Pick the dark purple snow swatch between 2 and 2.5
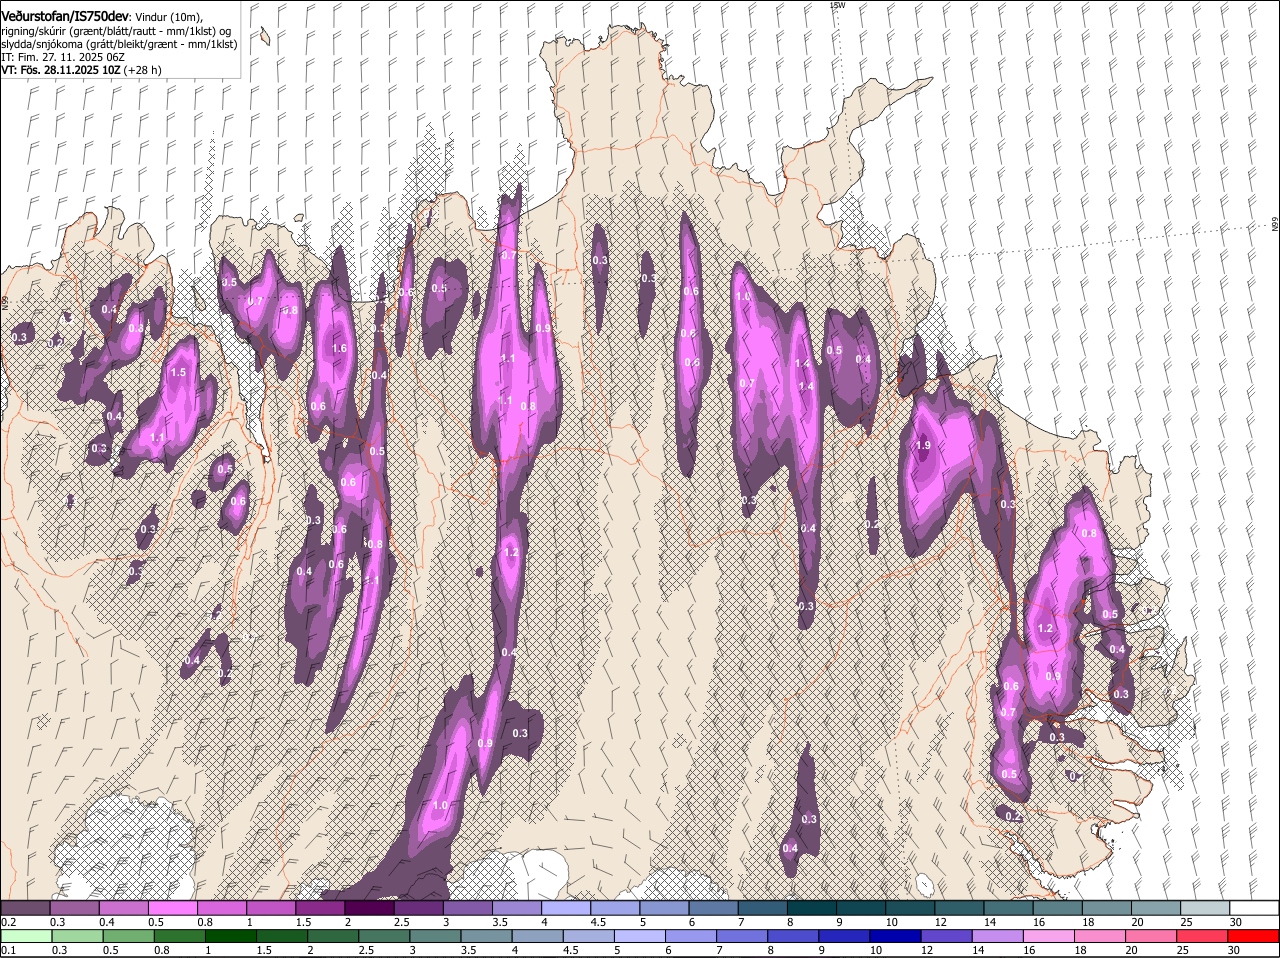Image resolution: width=1280 pixels, height=958 pixels. [369, 908]
